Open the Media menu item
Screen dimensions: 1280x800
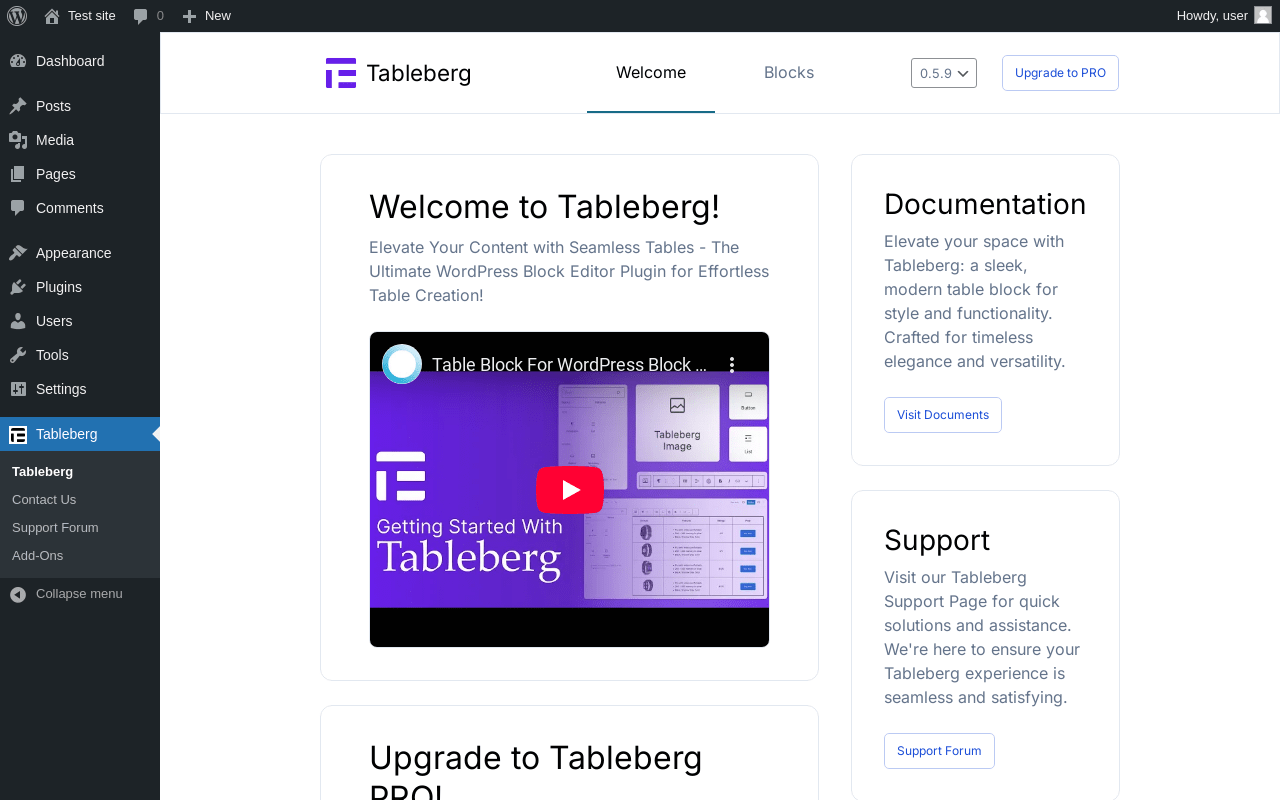click(80, 140)
